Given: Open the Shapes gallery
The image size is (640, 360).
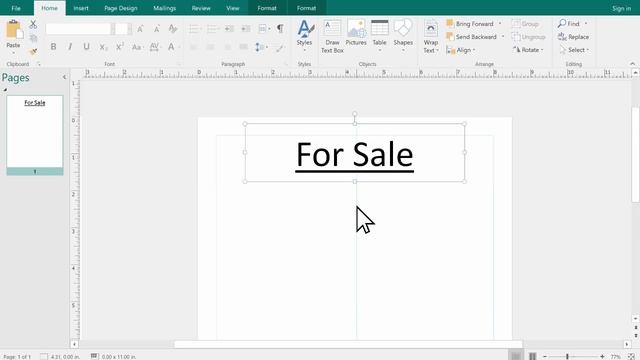Looking at the screenshot, I should (x=403, y=36).
